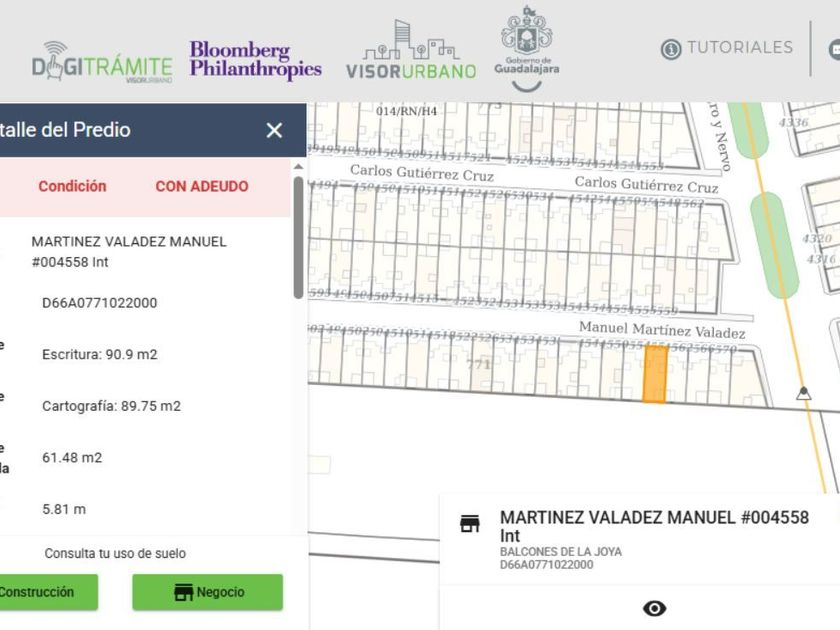Screen dimensions: 840x630
Task: Click the Bloomberg Philanthropies logo
Action: click(256, 60)
